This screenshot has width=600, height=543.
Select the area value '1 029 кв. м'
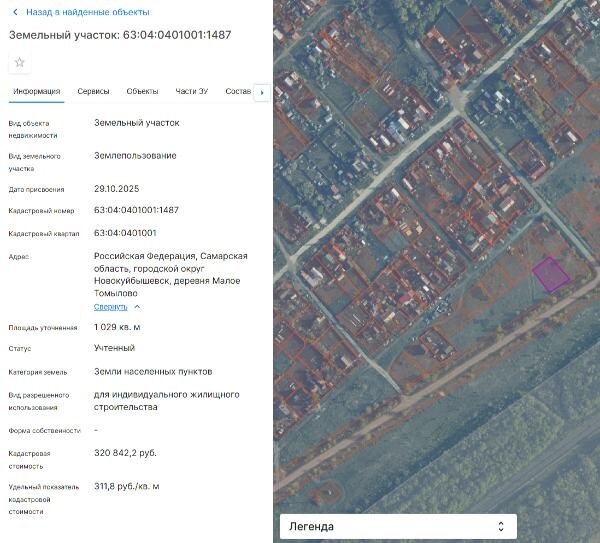coord(117,327)
